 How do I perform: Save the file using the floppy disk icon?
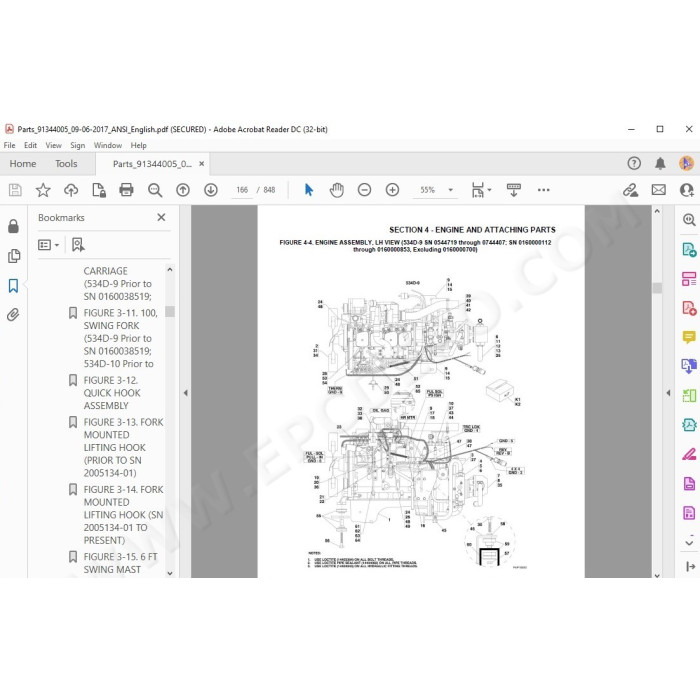[15, 190]
